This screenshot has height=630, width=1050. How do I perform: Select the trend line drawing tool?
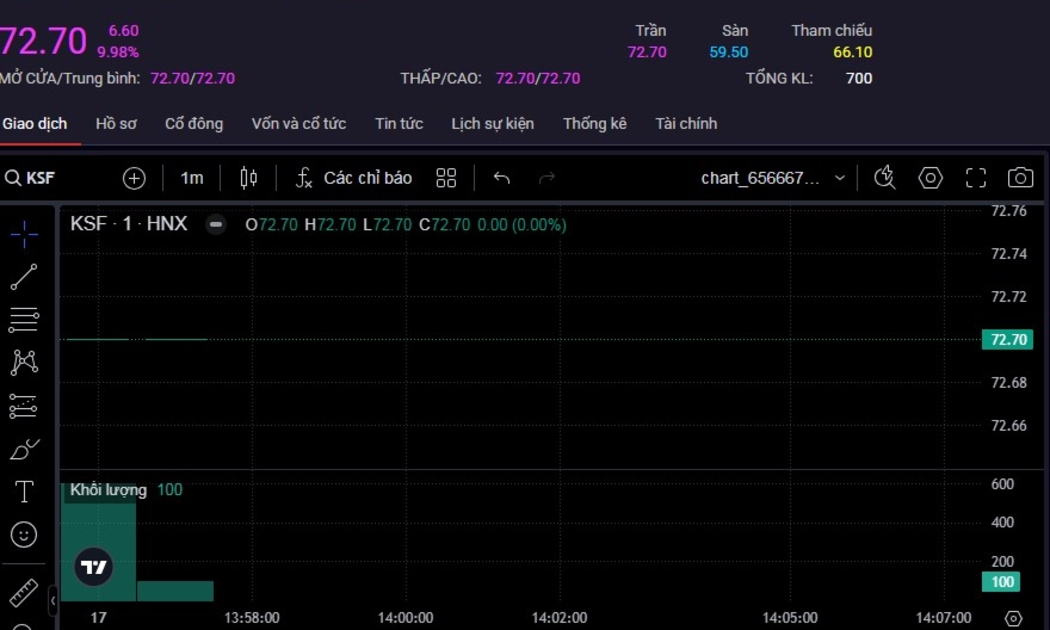[24, 277]
